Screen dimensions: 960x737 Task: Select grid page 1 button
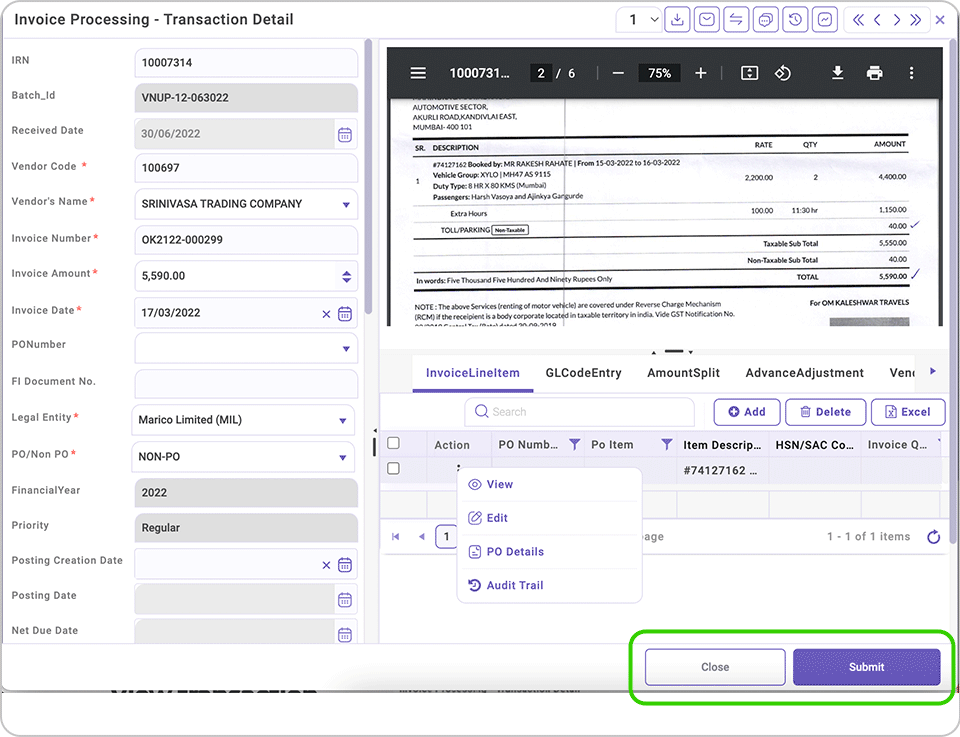pyautogui.click(x=446, y=537)
